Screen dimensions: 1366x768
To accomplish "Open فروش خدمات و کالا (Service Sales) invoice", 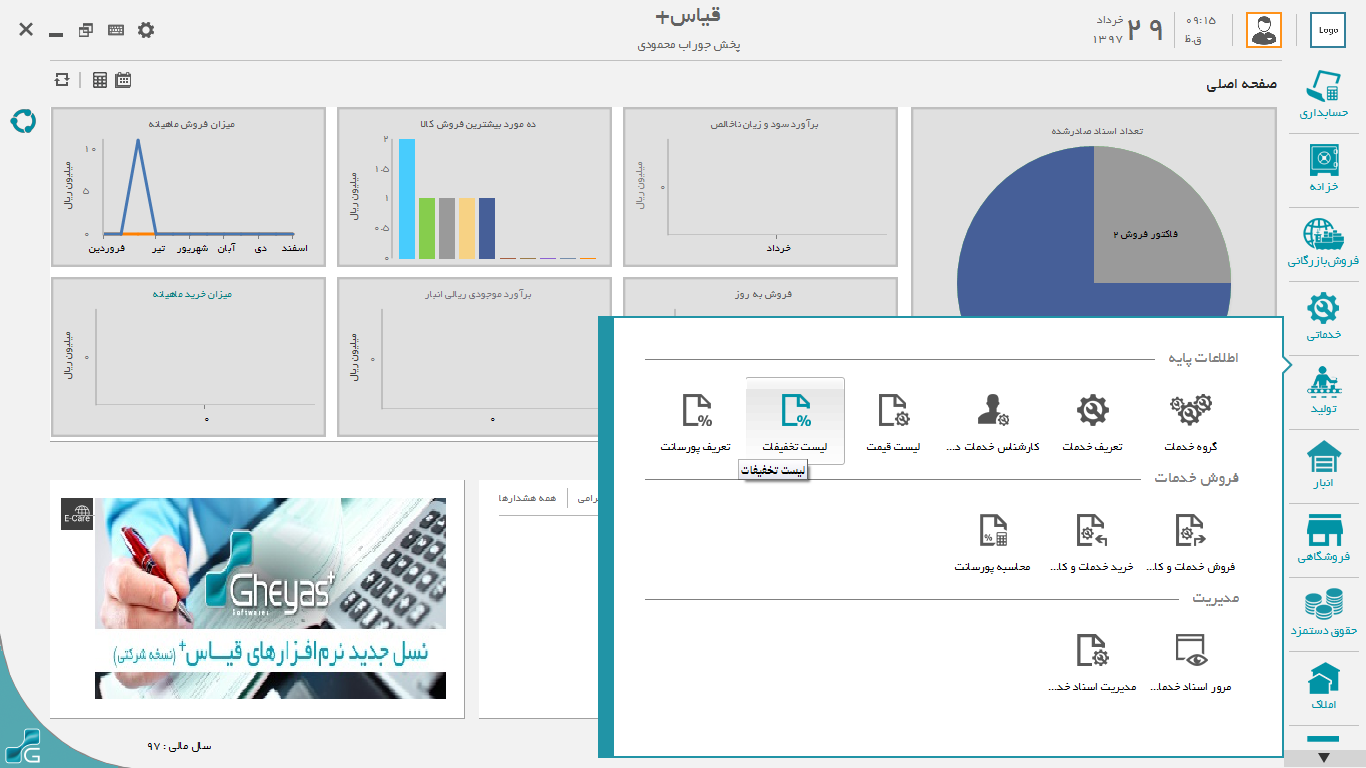I will (1190, 542).
